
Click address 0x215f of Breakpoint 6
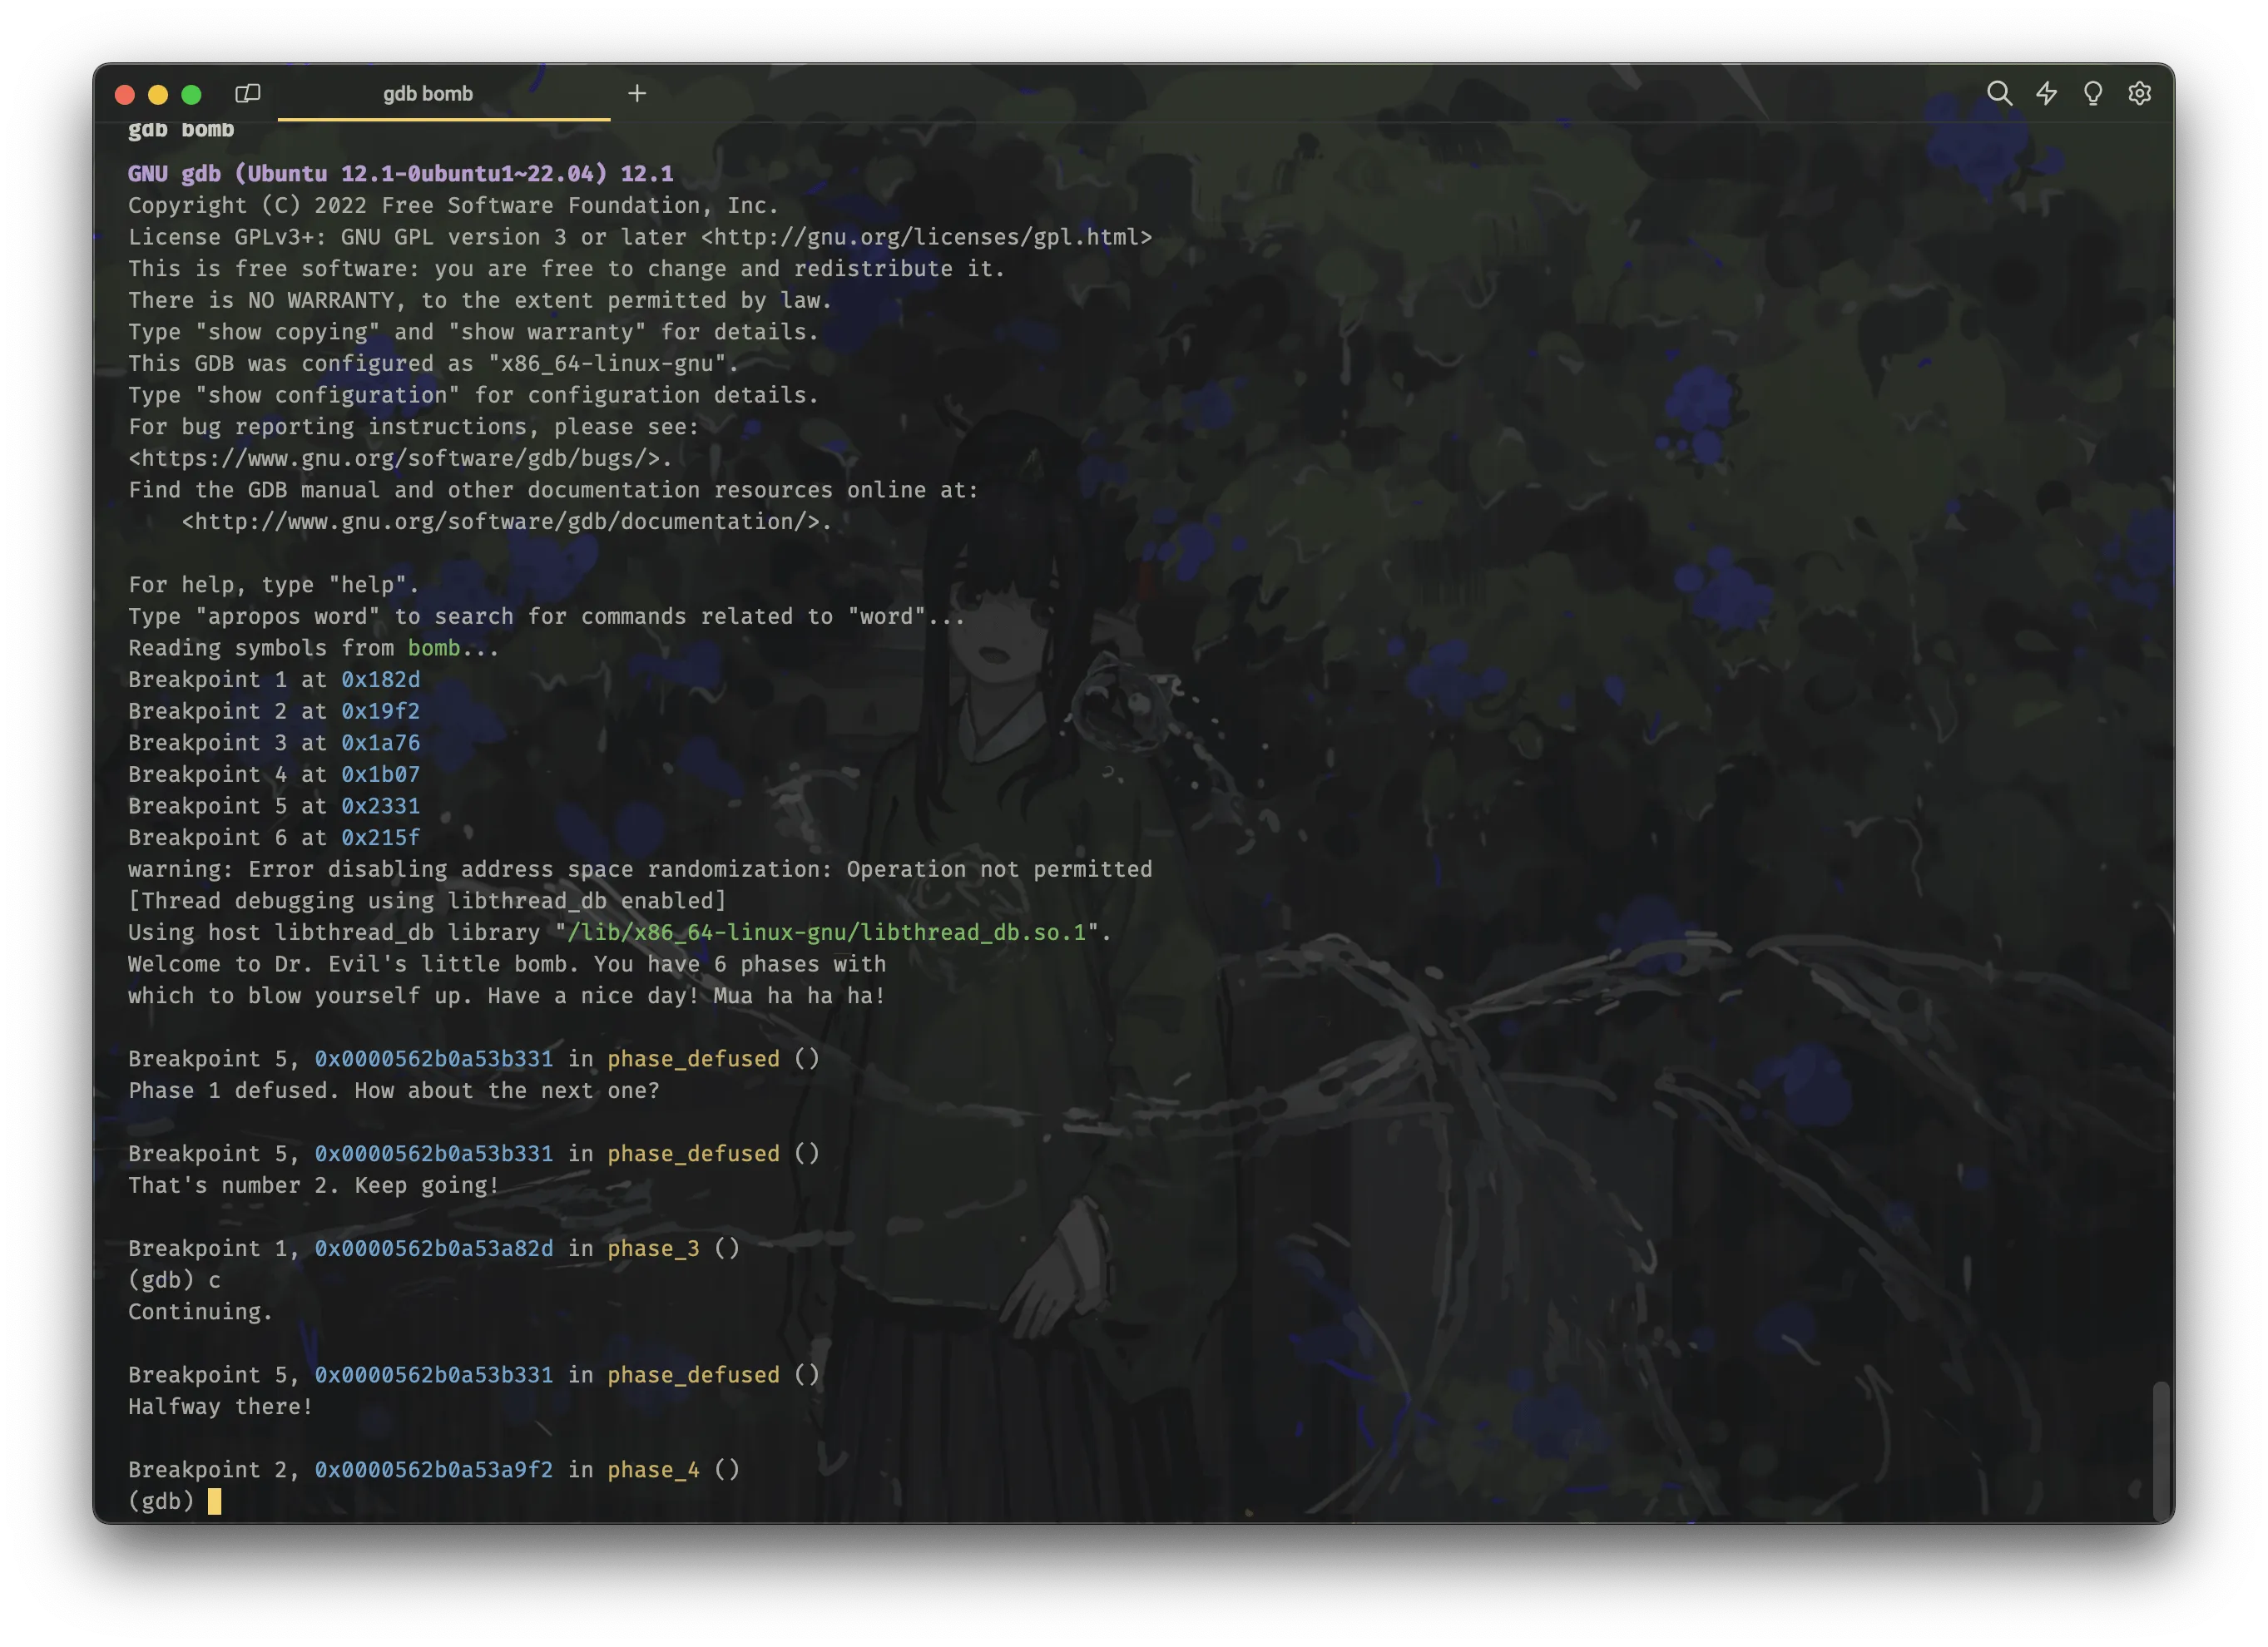point(381,837)
